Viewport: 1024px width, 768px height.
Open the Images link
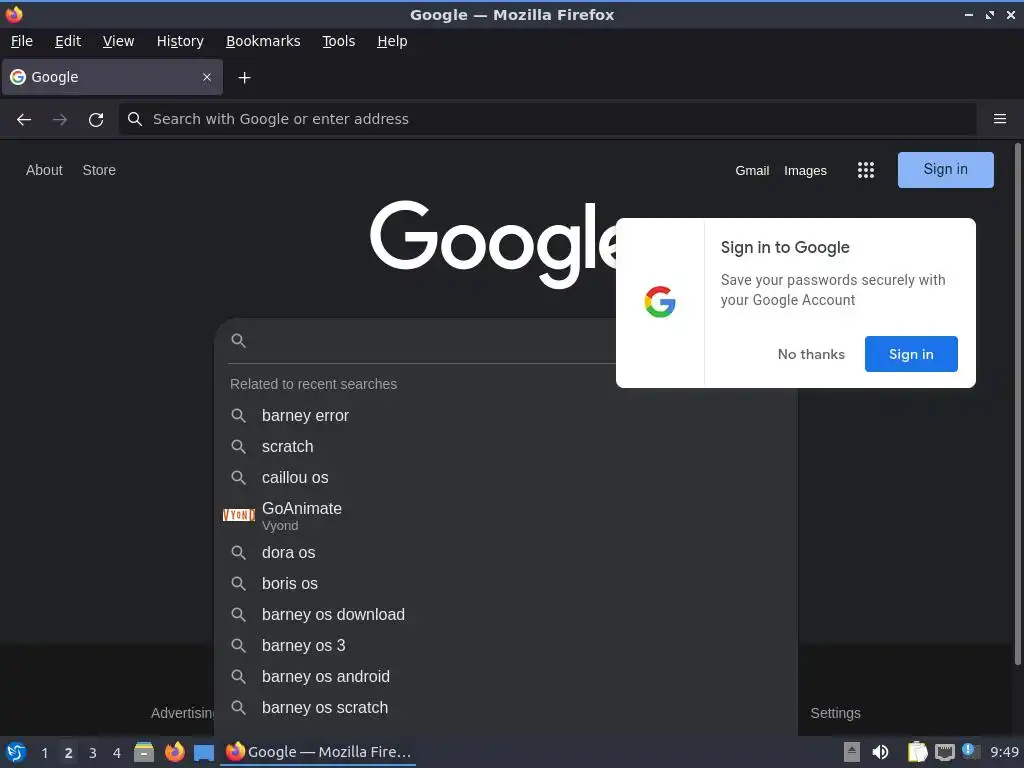(x=805, y=170)
